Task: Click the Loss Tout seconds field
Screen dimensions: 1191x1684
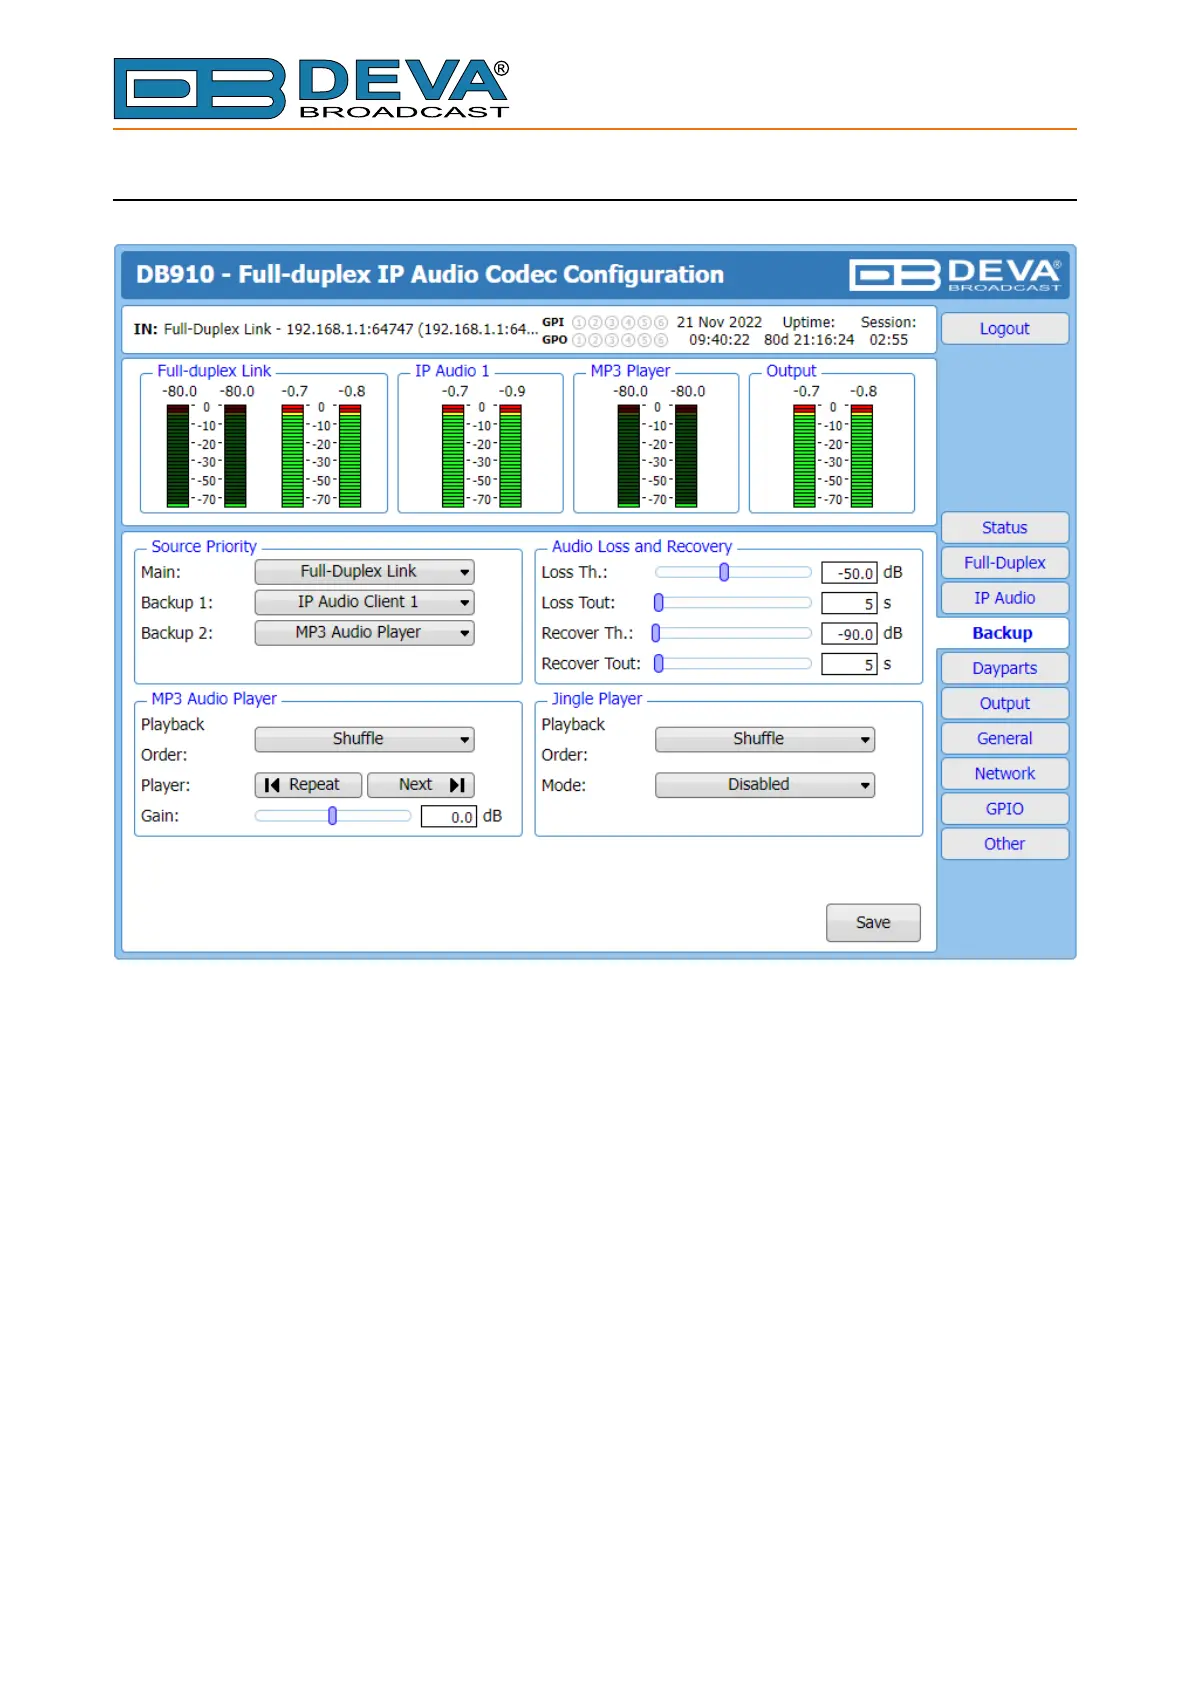Action: click(849, 603)
